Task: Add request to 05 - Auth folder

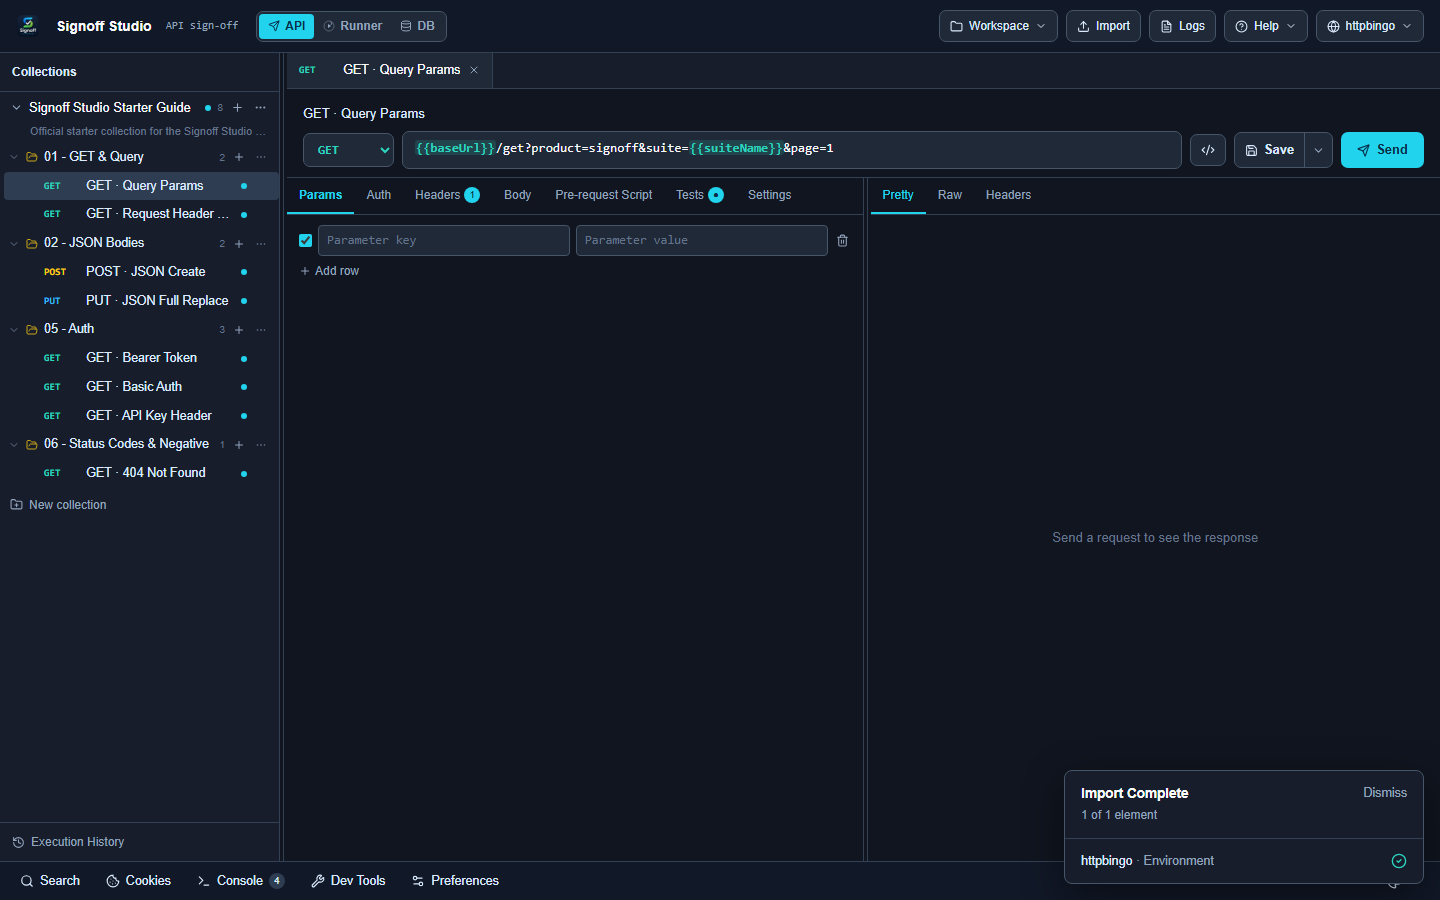Action: point(239,330)
